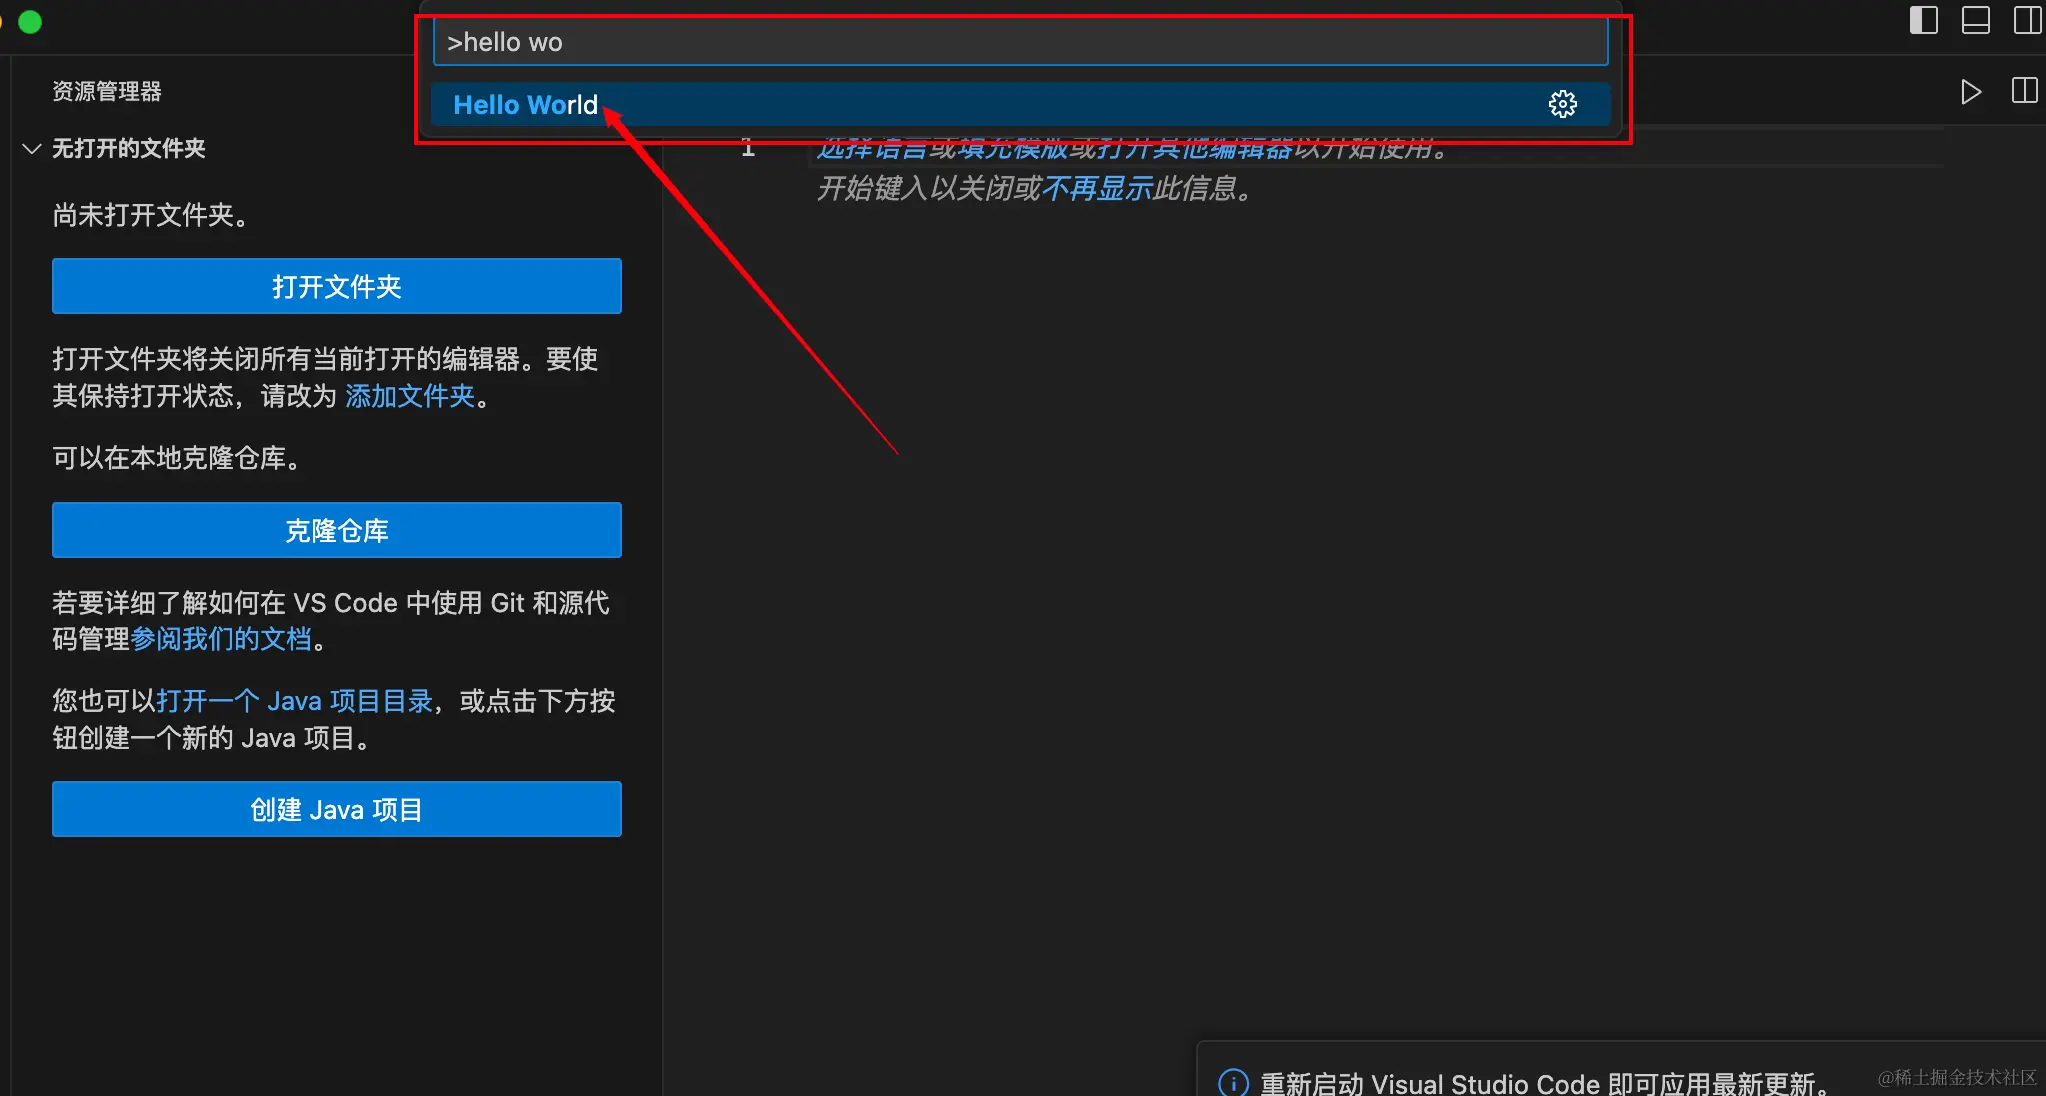The width and height of the screenshot is (2046, 1096).
Task: Click the 打开一个 Java 项目目录 link
Action: tap(294, 701)
